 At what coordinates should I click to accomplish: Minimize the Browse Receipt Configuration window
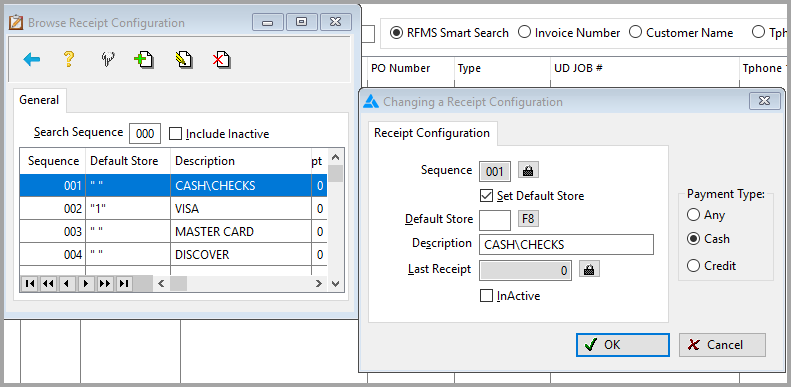coord(268,22)
